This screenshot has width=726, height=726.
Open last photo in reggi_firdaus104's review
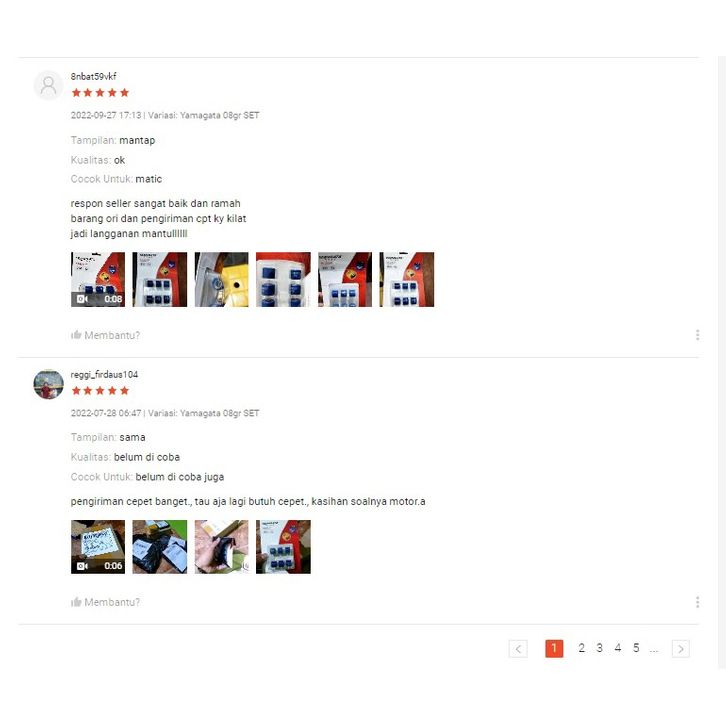[x=283, y=547]
